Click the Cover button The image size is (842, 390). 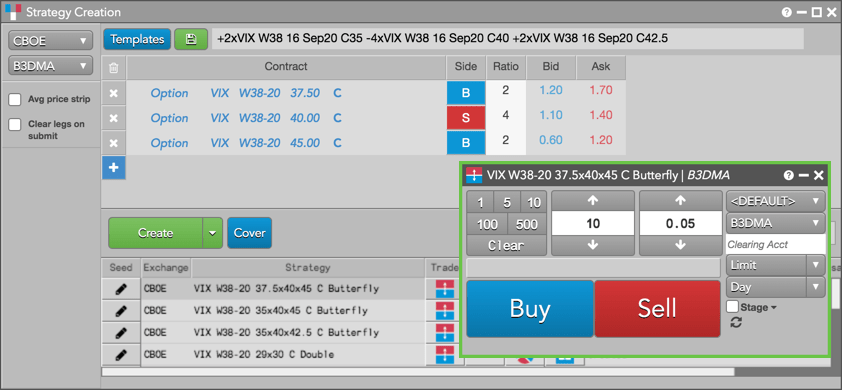point(250,233)
